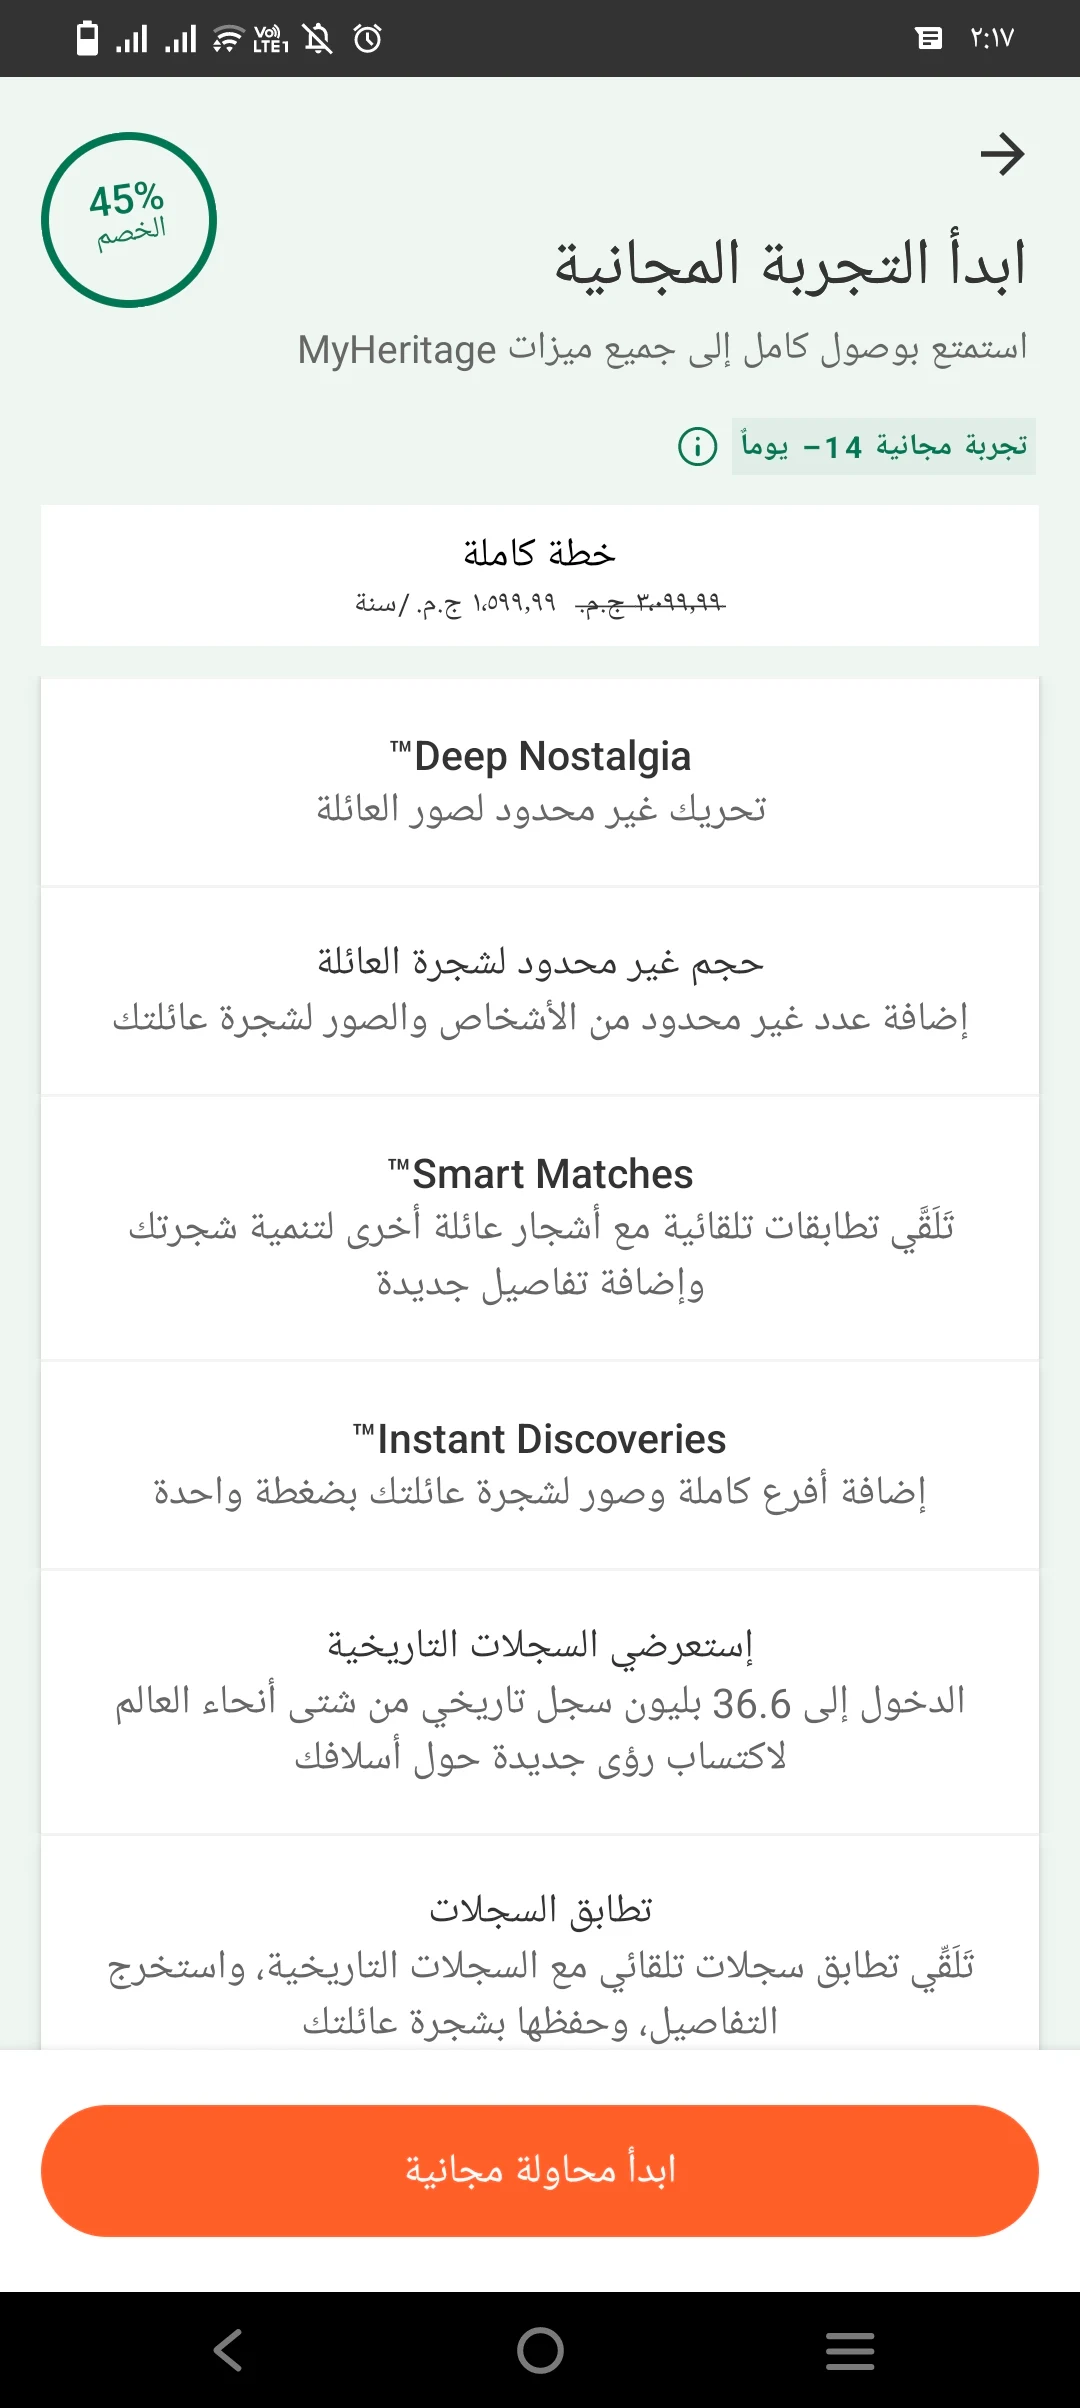This screenshot has height=2408, width=1080.
Task: Tap the alarm clock status icon
Action: (368, 39)
